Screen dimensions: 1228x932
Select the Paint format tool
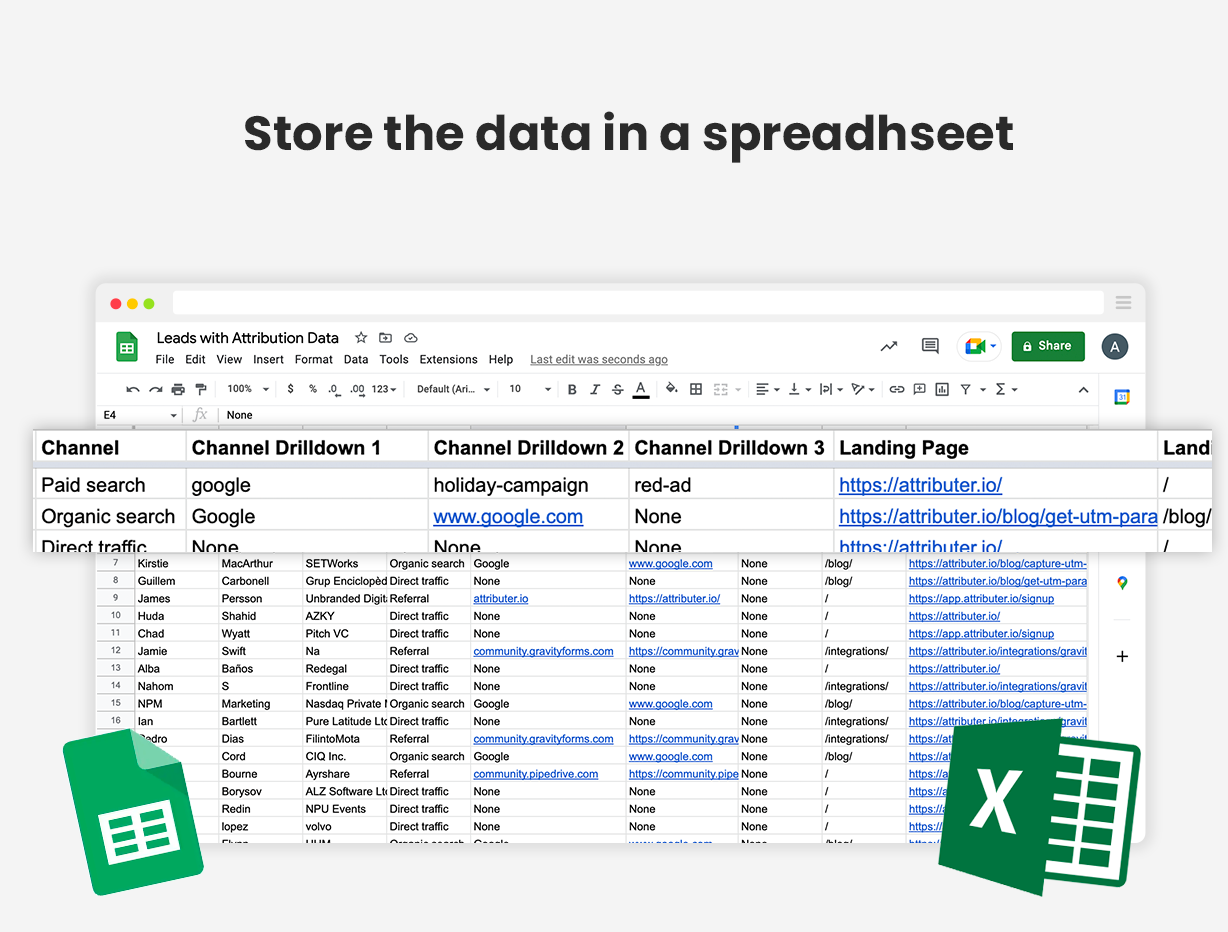[x=201, y=389]
